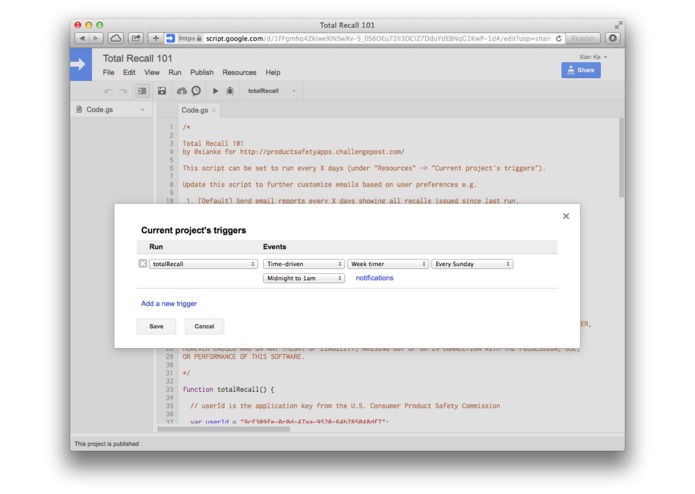The image size is (695, 494).
Task: Click the "Current project's triggers" dialog heading
Action: (193, 230)
